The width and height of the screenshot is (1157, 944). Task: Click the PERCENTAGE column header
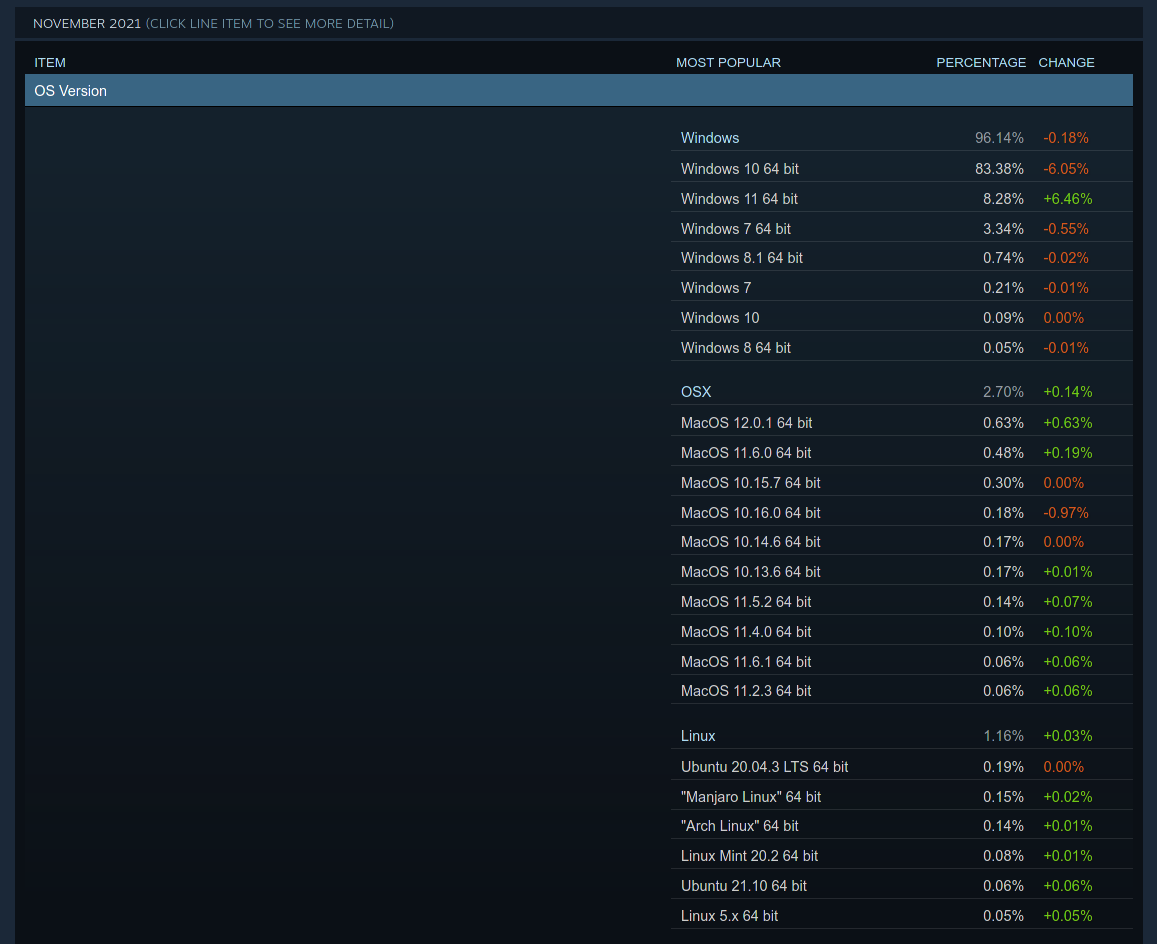coord(981,63)
